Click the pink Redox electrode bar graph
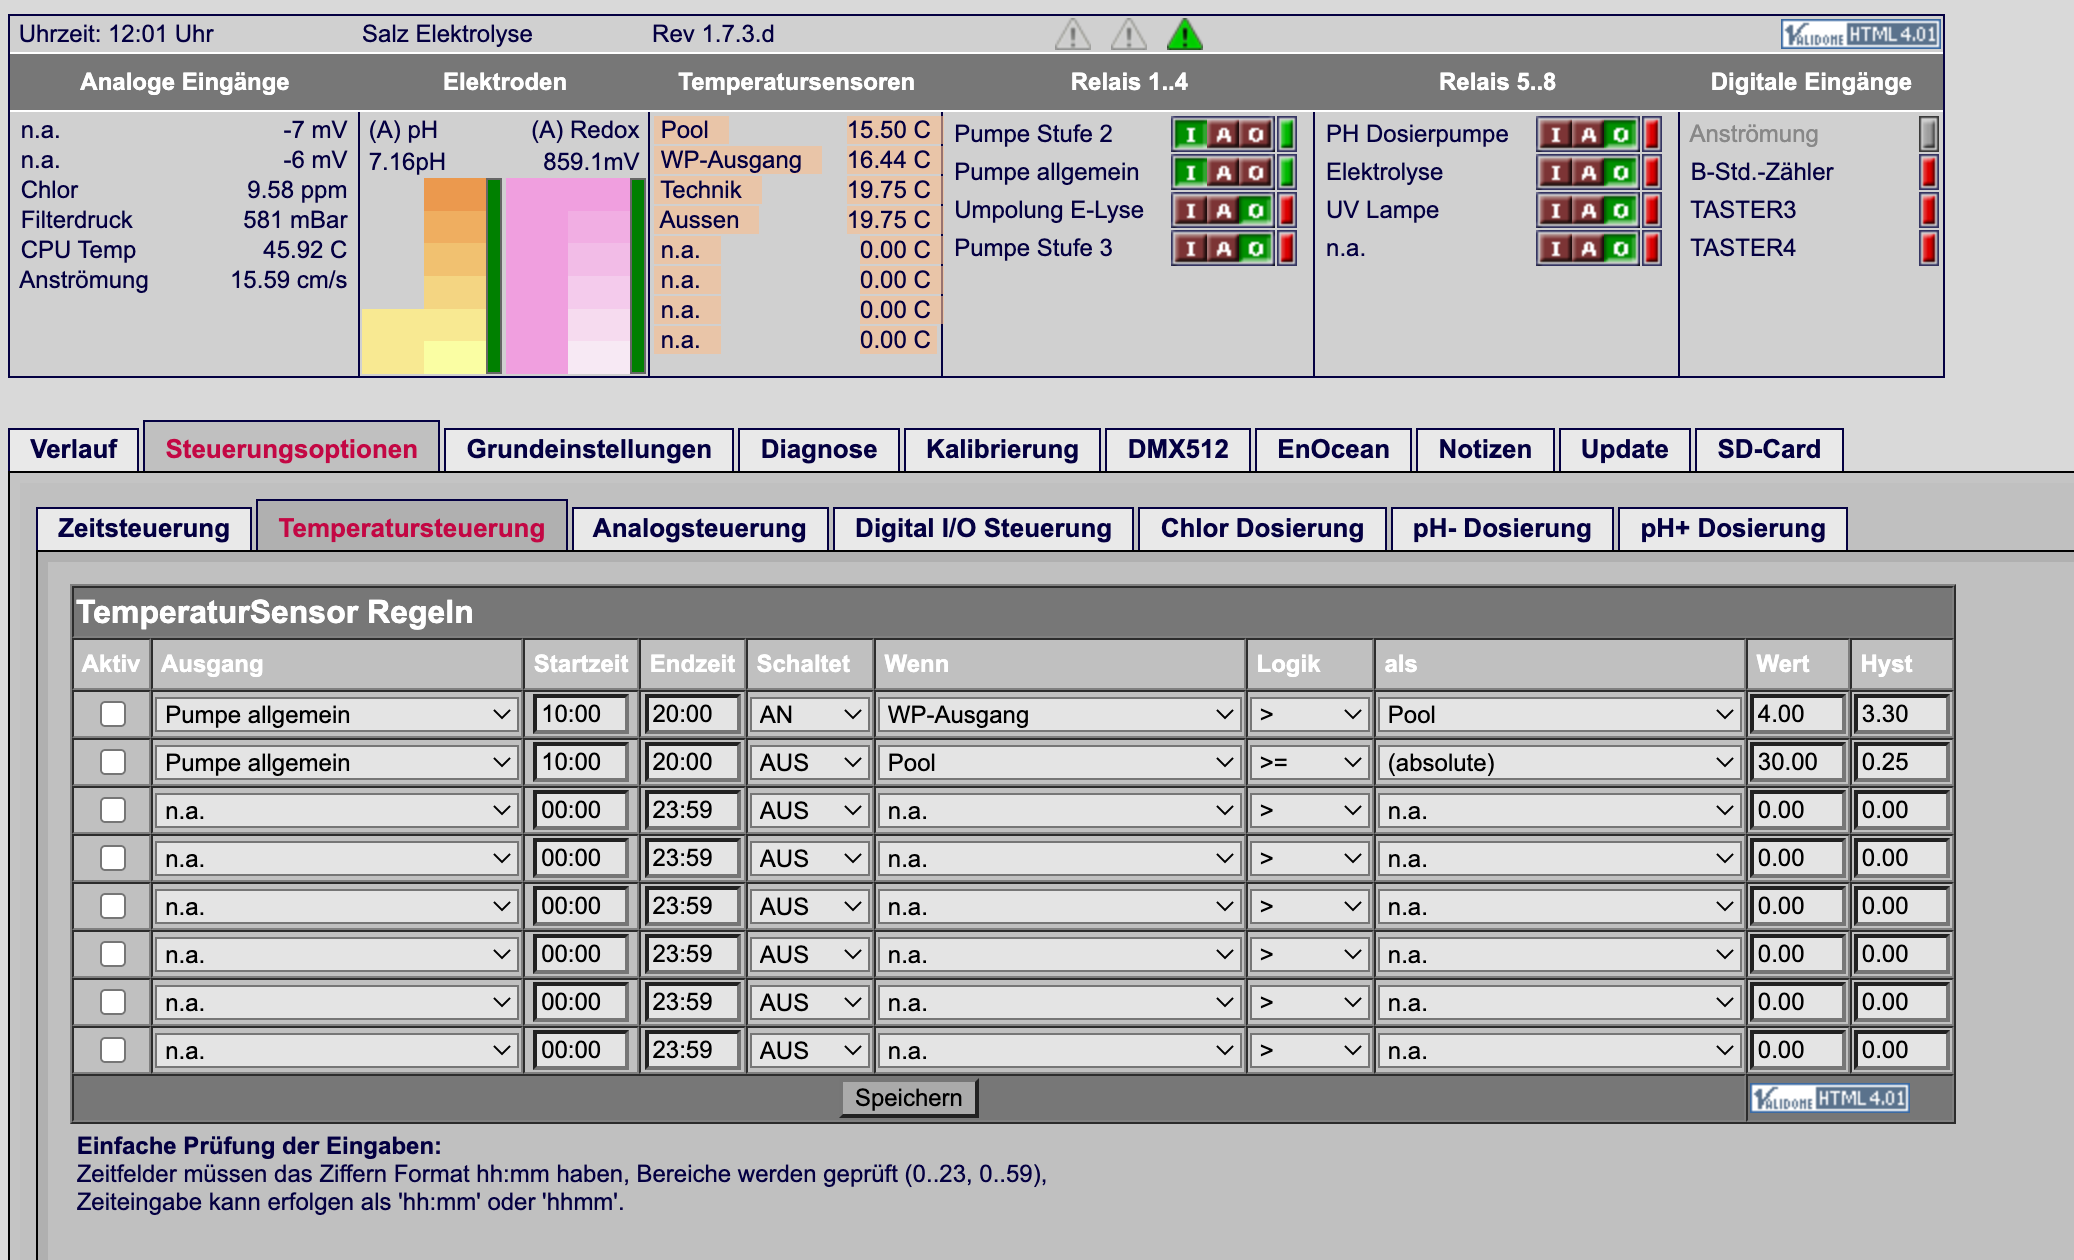Screen dimensions: 2074x1260 click(x=575, y=276)
